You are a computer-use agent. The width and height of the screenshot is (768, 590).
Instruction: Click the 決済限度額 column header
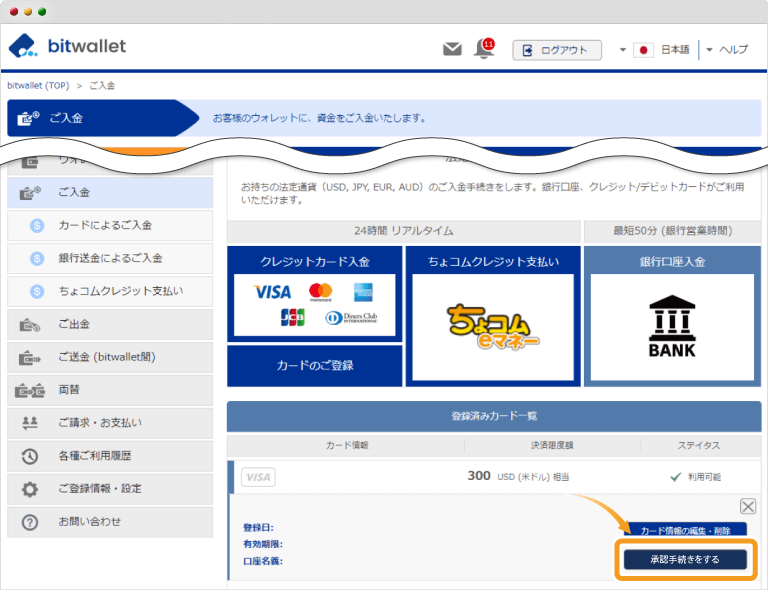point(552,445)
